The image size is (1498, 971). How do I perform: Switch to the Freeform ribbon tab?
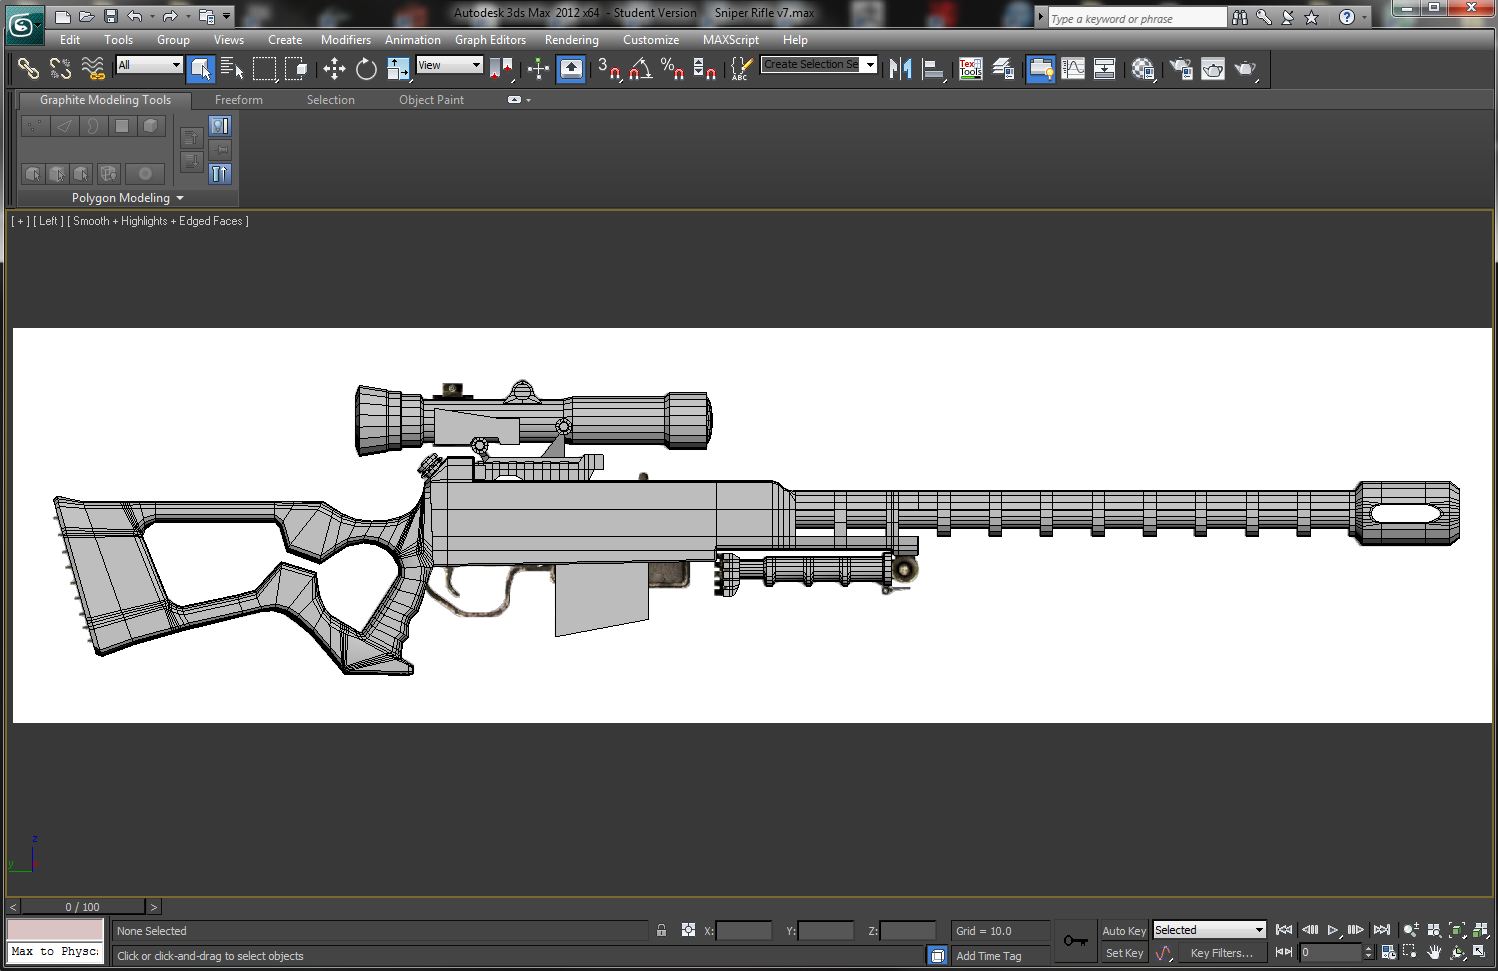point(238,100)
